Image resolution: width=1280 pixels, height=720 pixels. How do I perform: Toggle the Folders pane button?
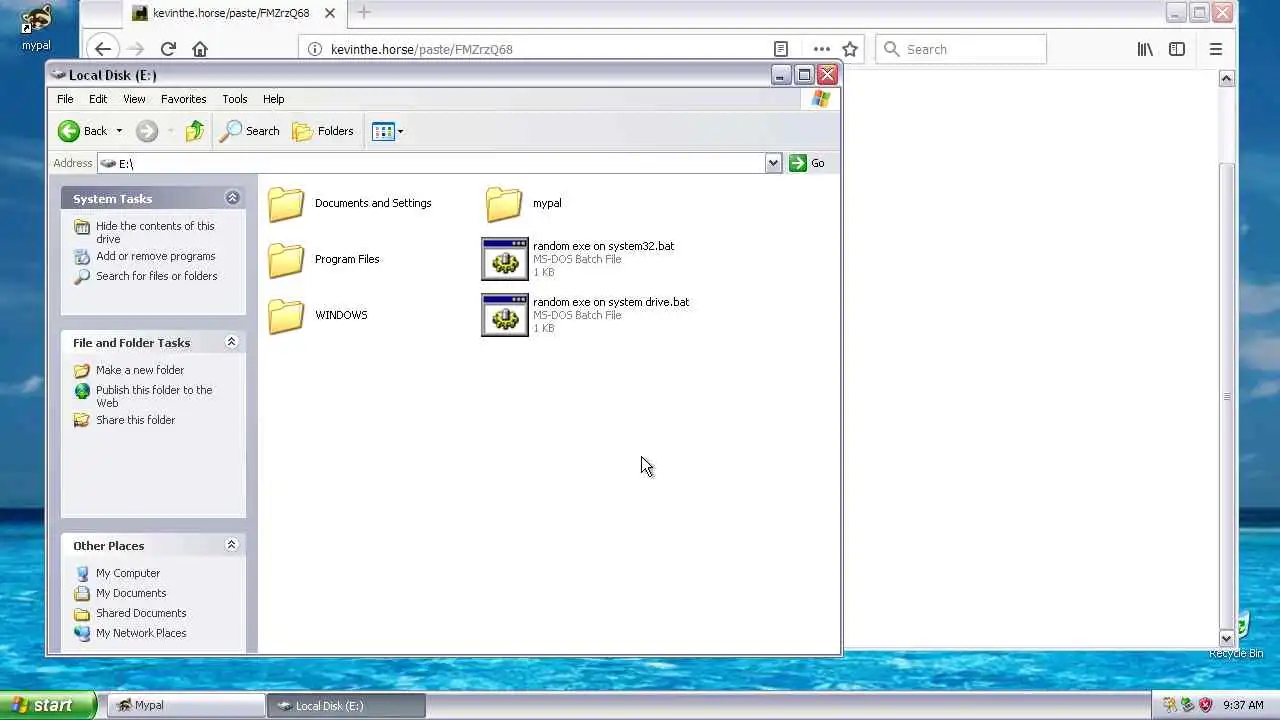point(323,131)
